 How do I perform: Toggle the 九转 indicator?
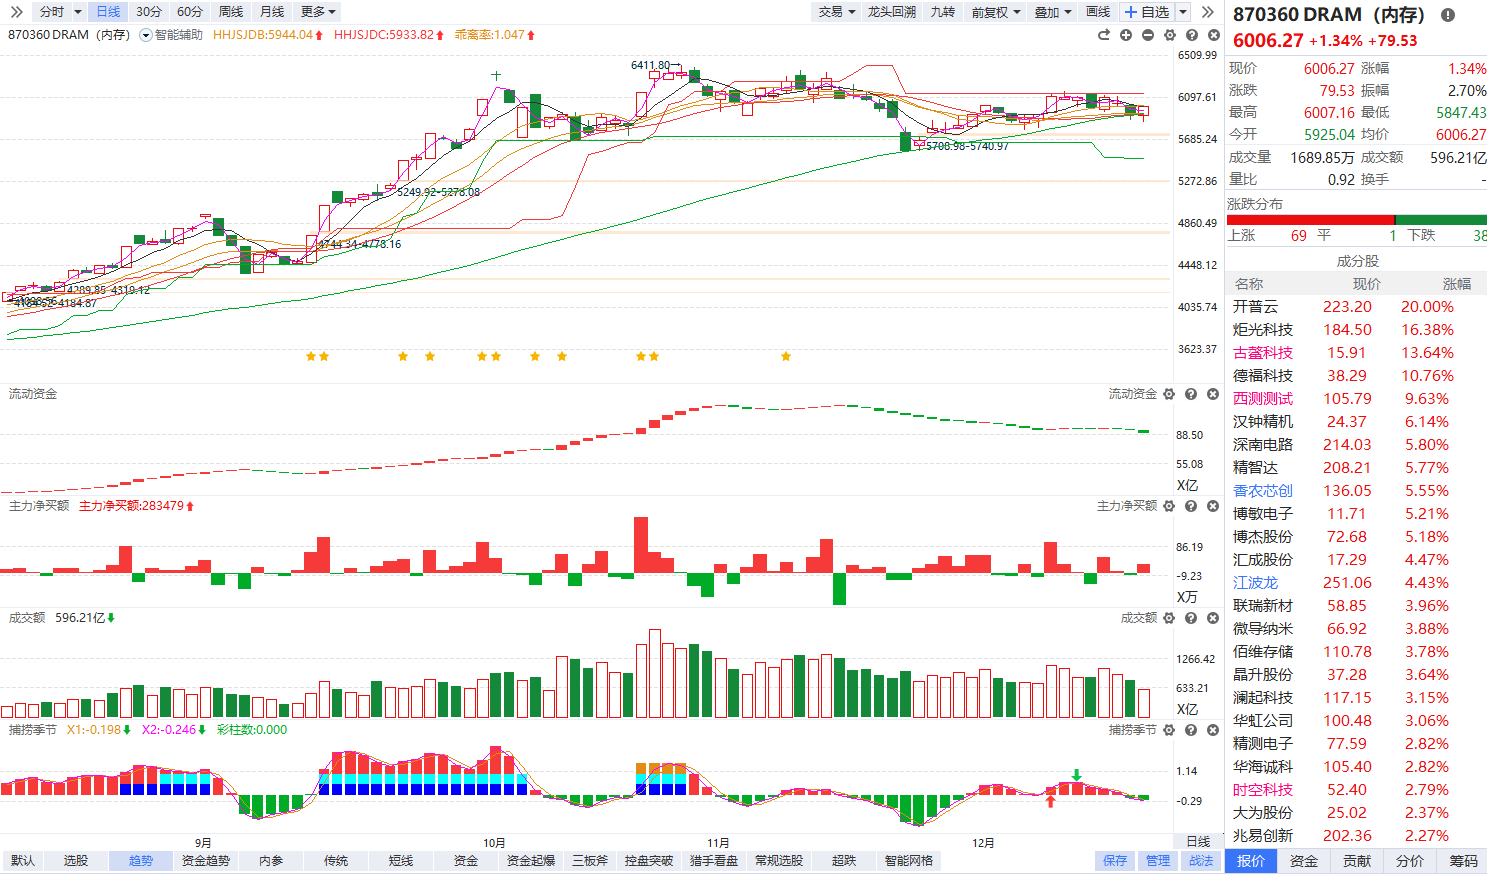pos(943,12)
